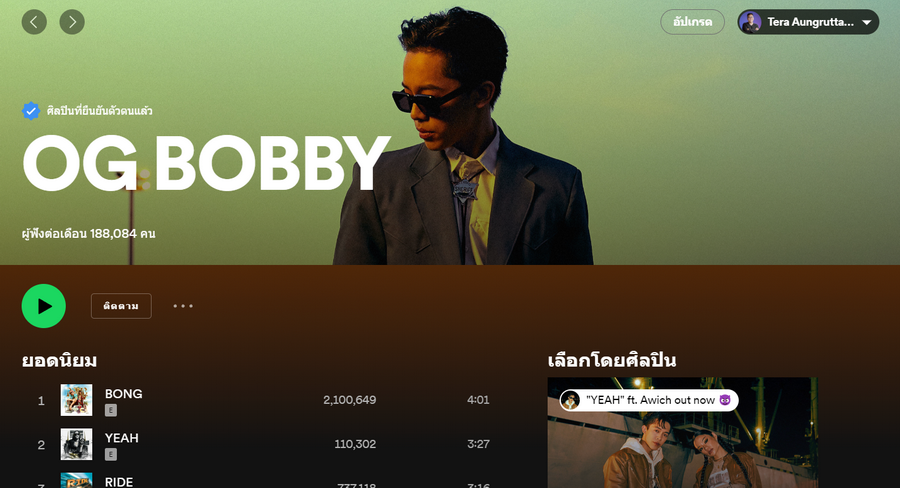900x488 pixels.
Task: Open the RIDE track title
Action: tap(119, 482)
